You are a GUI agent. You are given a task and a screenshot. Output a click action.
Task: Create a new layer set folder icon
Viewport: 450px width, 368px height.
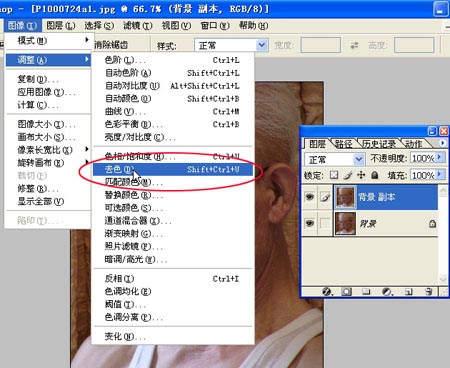(x=366, y=292)
